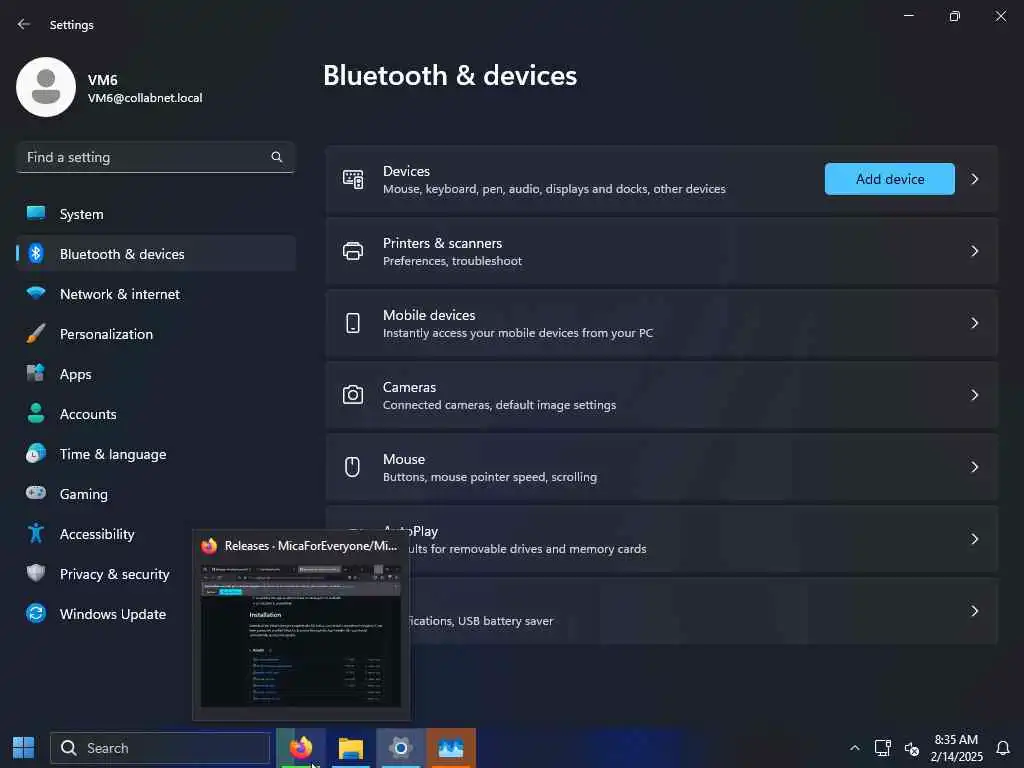Open the Mobile devices title
1024x768 pixels.
coord(429,315)
